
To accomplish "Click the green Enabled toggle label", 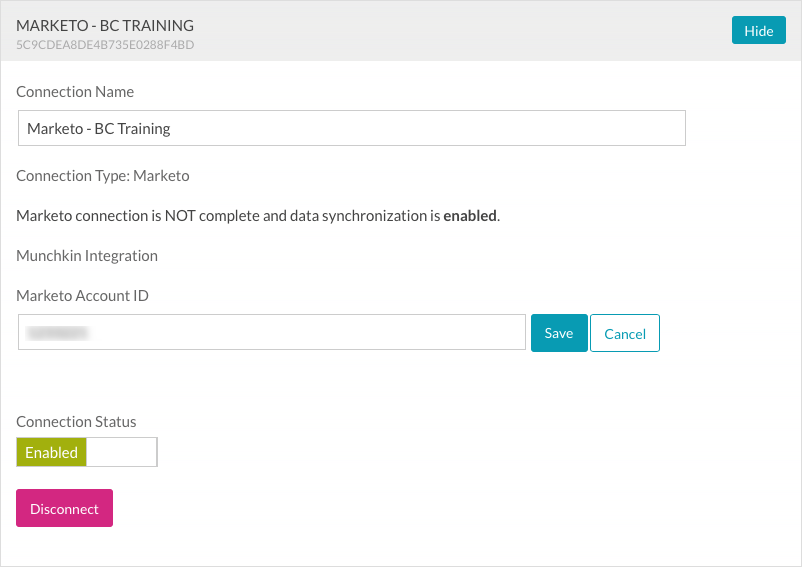I will (x=52, y=452).
